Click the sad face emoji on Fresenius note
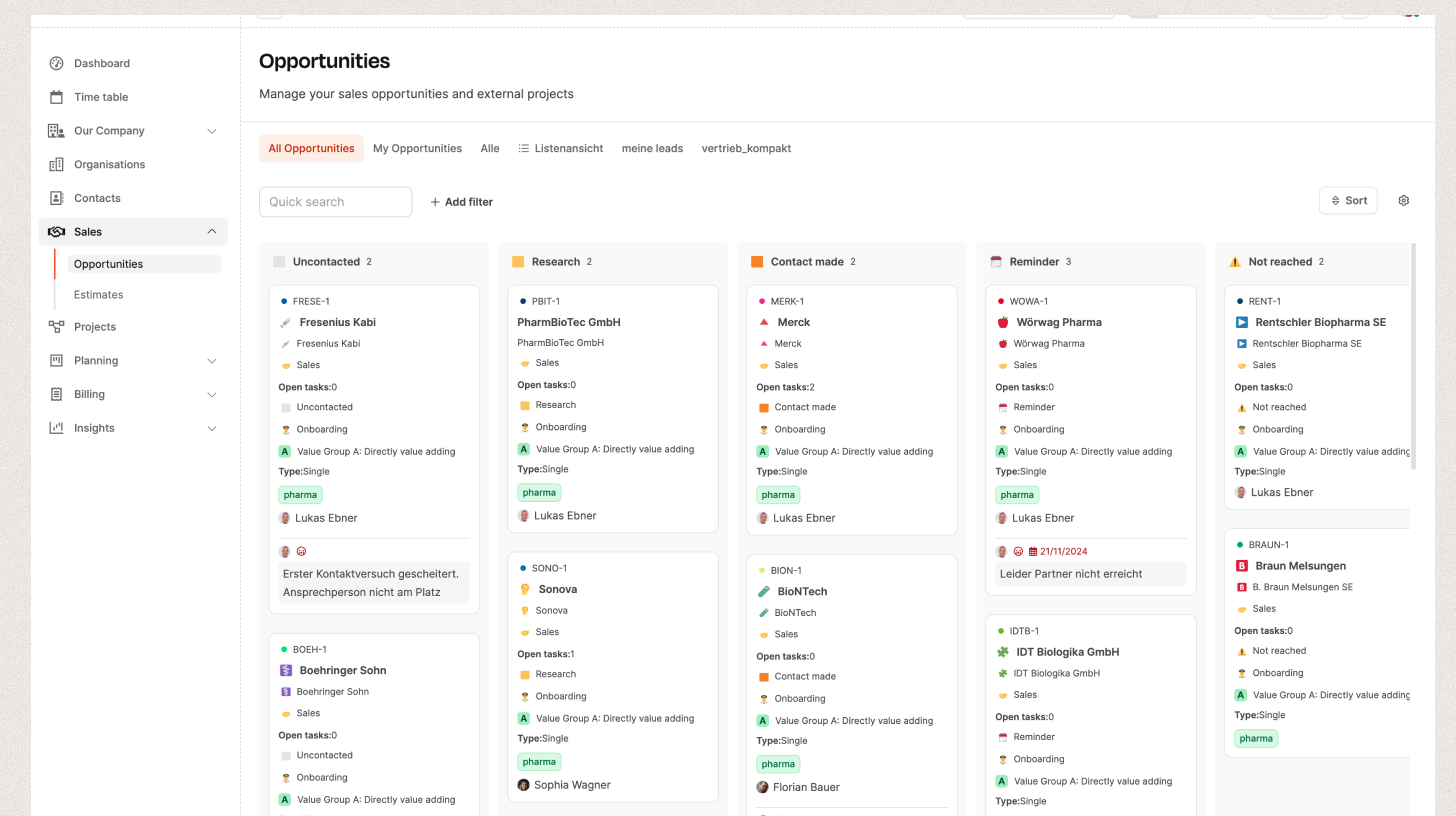The image size is (1456, 816). click(x=302, y=551)
